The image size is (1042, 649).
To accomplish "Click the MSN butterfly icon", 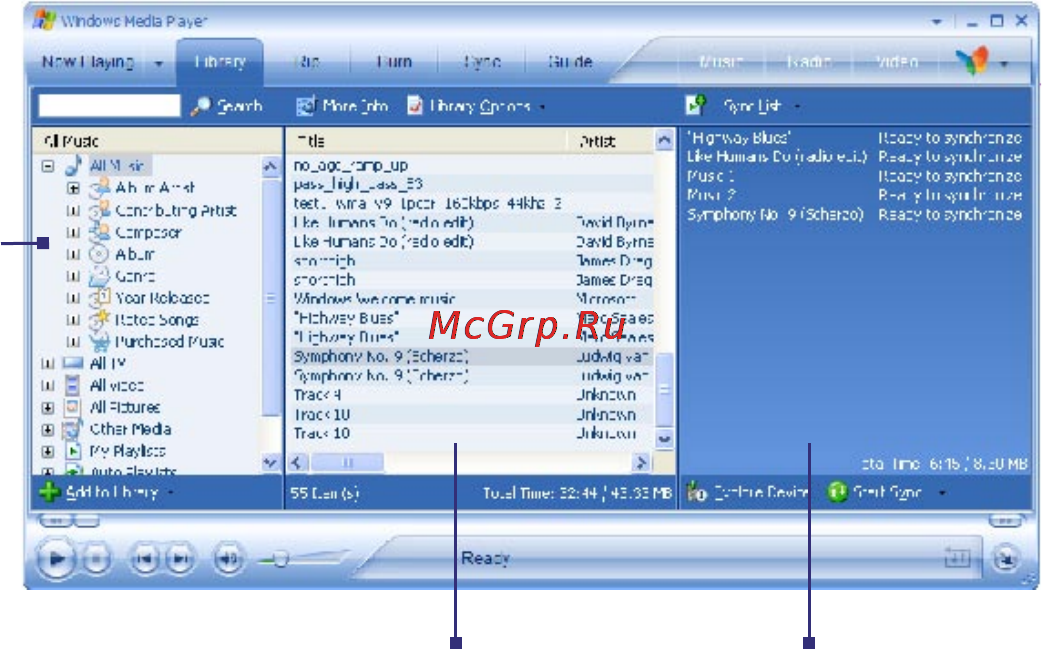I will pyautogui.click(x=972, y=62).
